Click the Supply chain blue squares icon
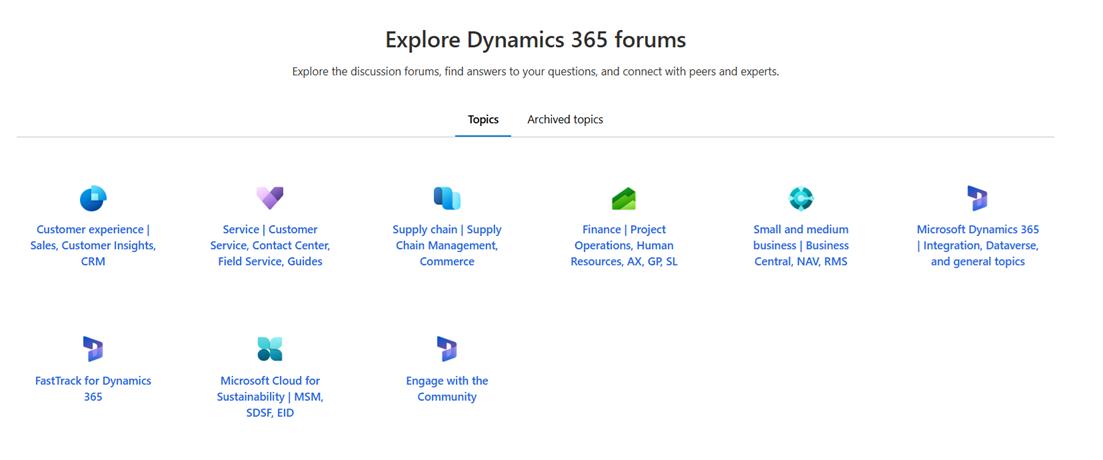The width and height of the screenshot is (1103, 460). pos(447,198)
